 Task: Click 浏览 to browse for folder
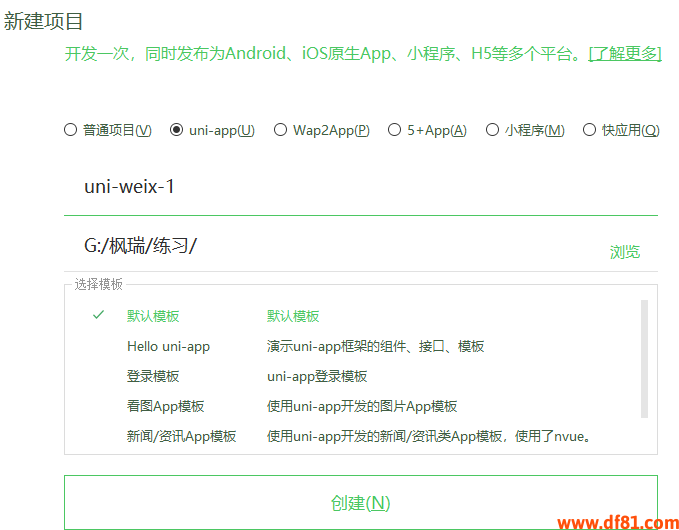pyautogui.click(x=625, y=252)
